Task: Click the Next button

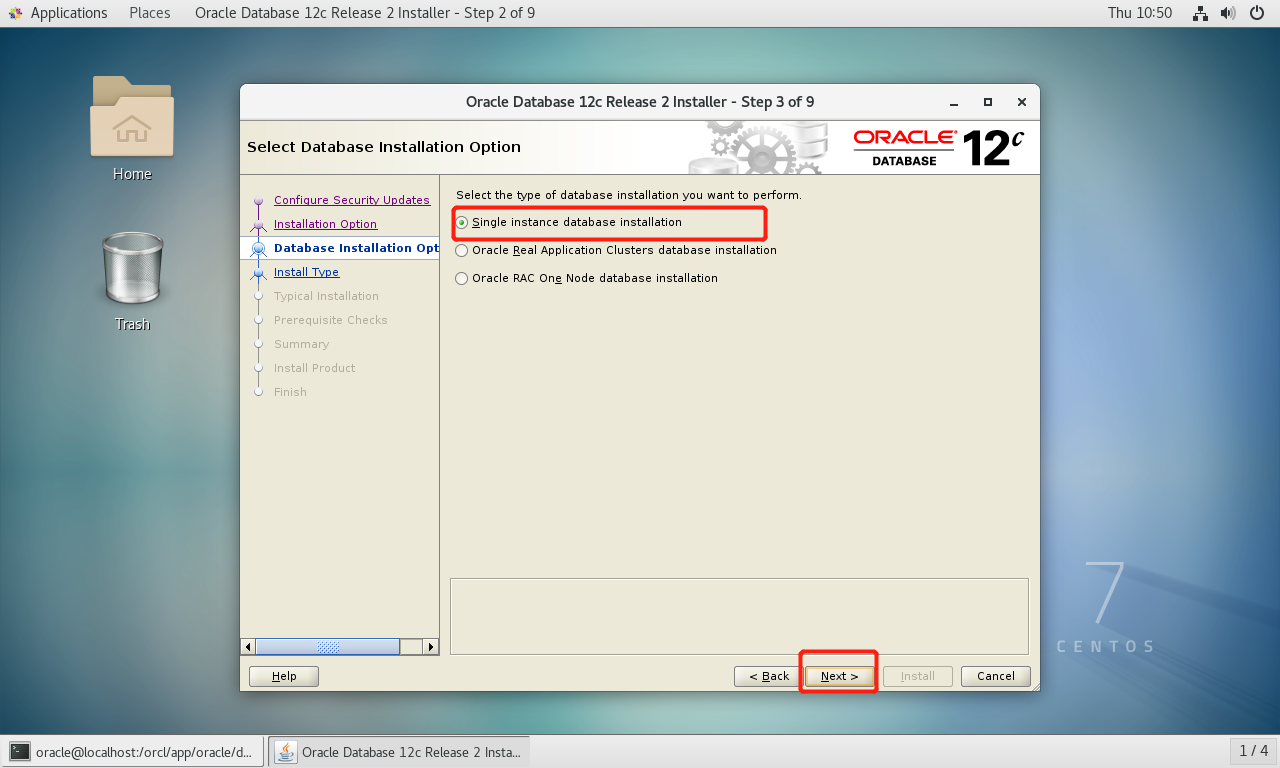Action: click(839, 676)
